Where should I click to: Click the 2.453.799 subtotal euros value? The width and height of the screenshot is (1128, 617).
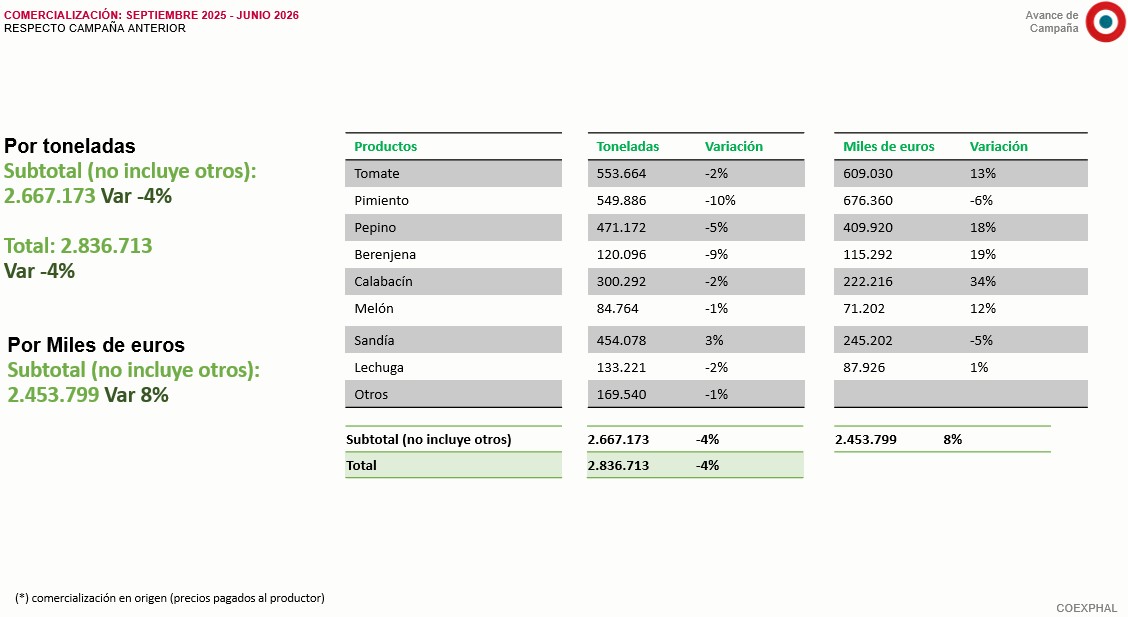tap(865, 439)
